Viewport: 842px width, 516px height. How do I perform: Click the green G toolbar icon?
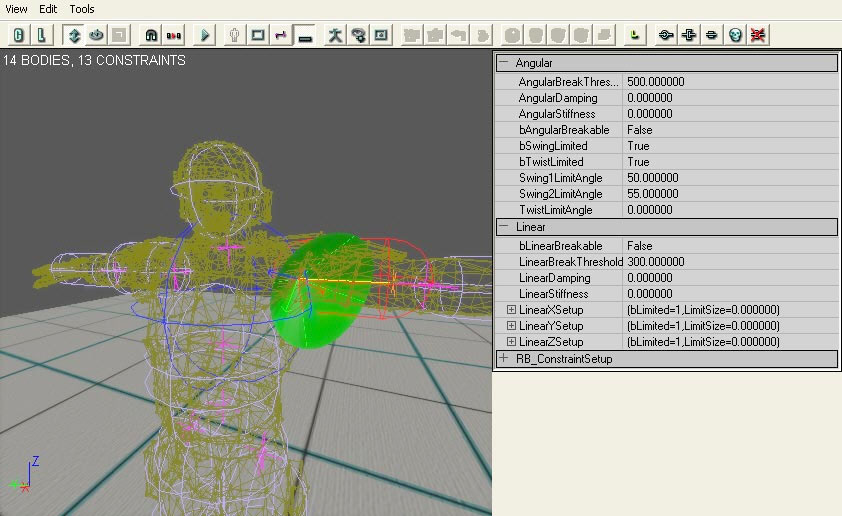19,35
